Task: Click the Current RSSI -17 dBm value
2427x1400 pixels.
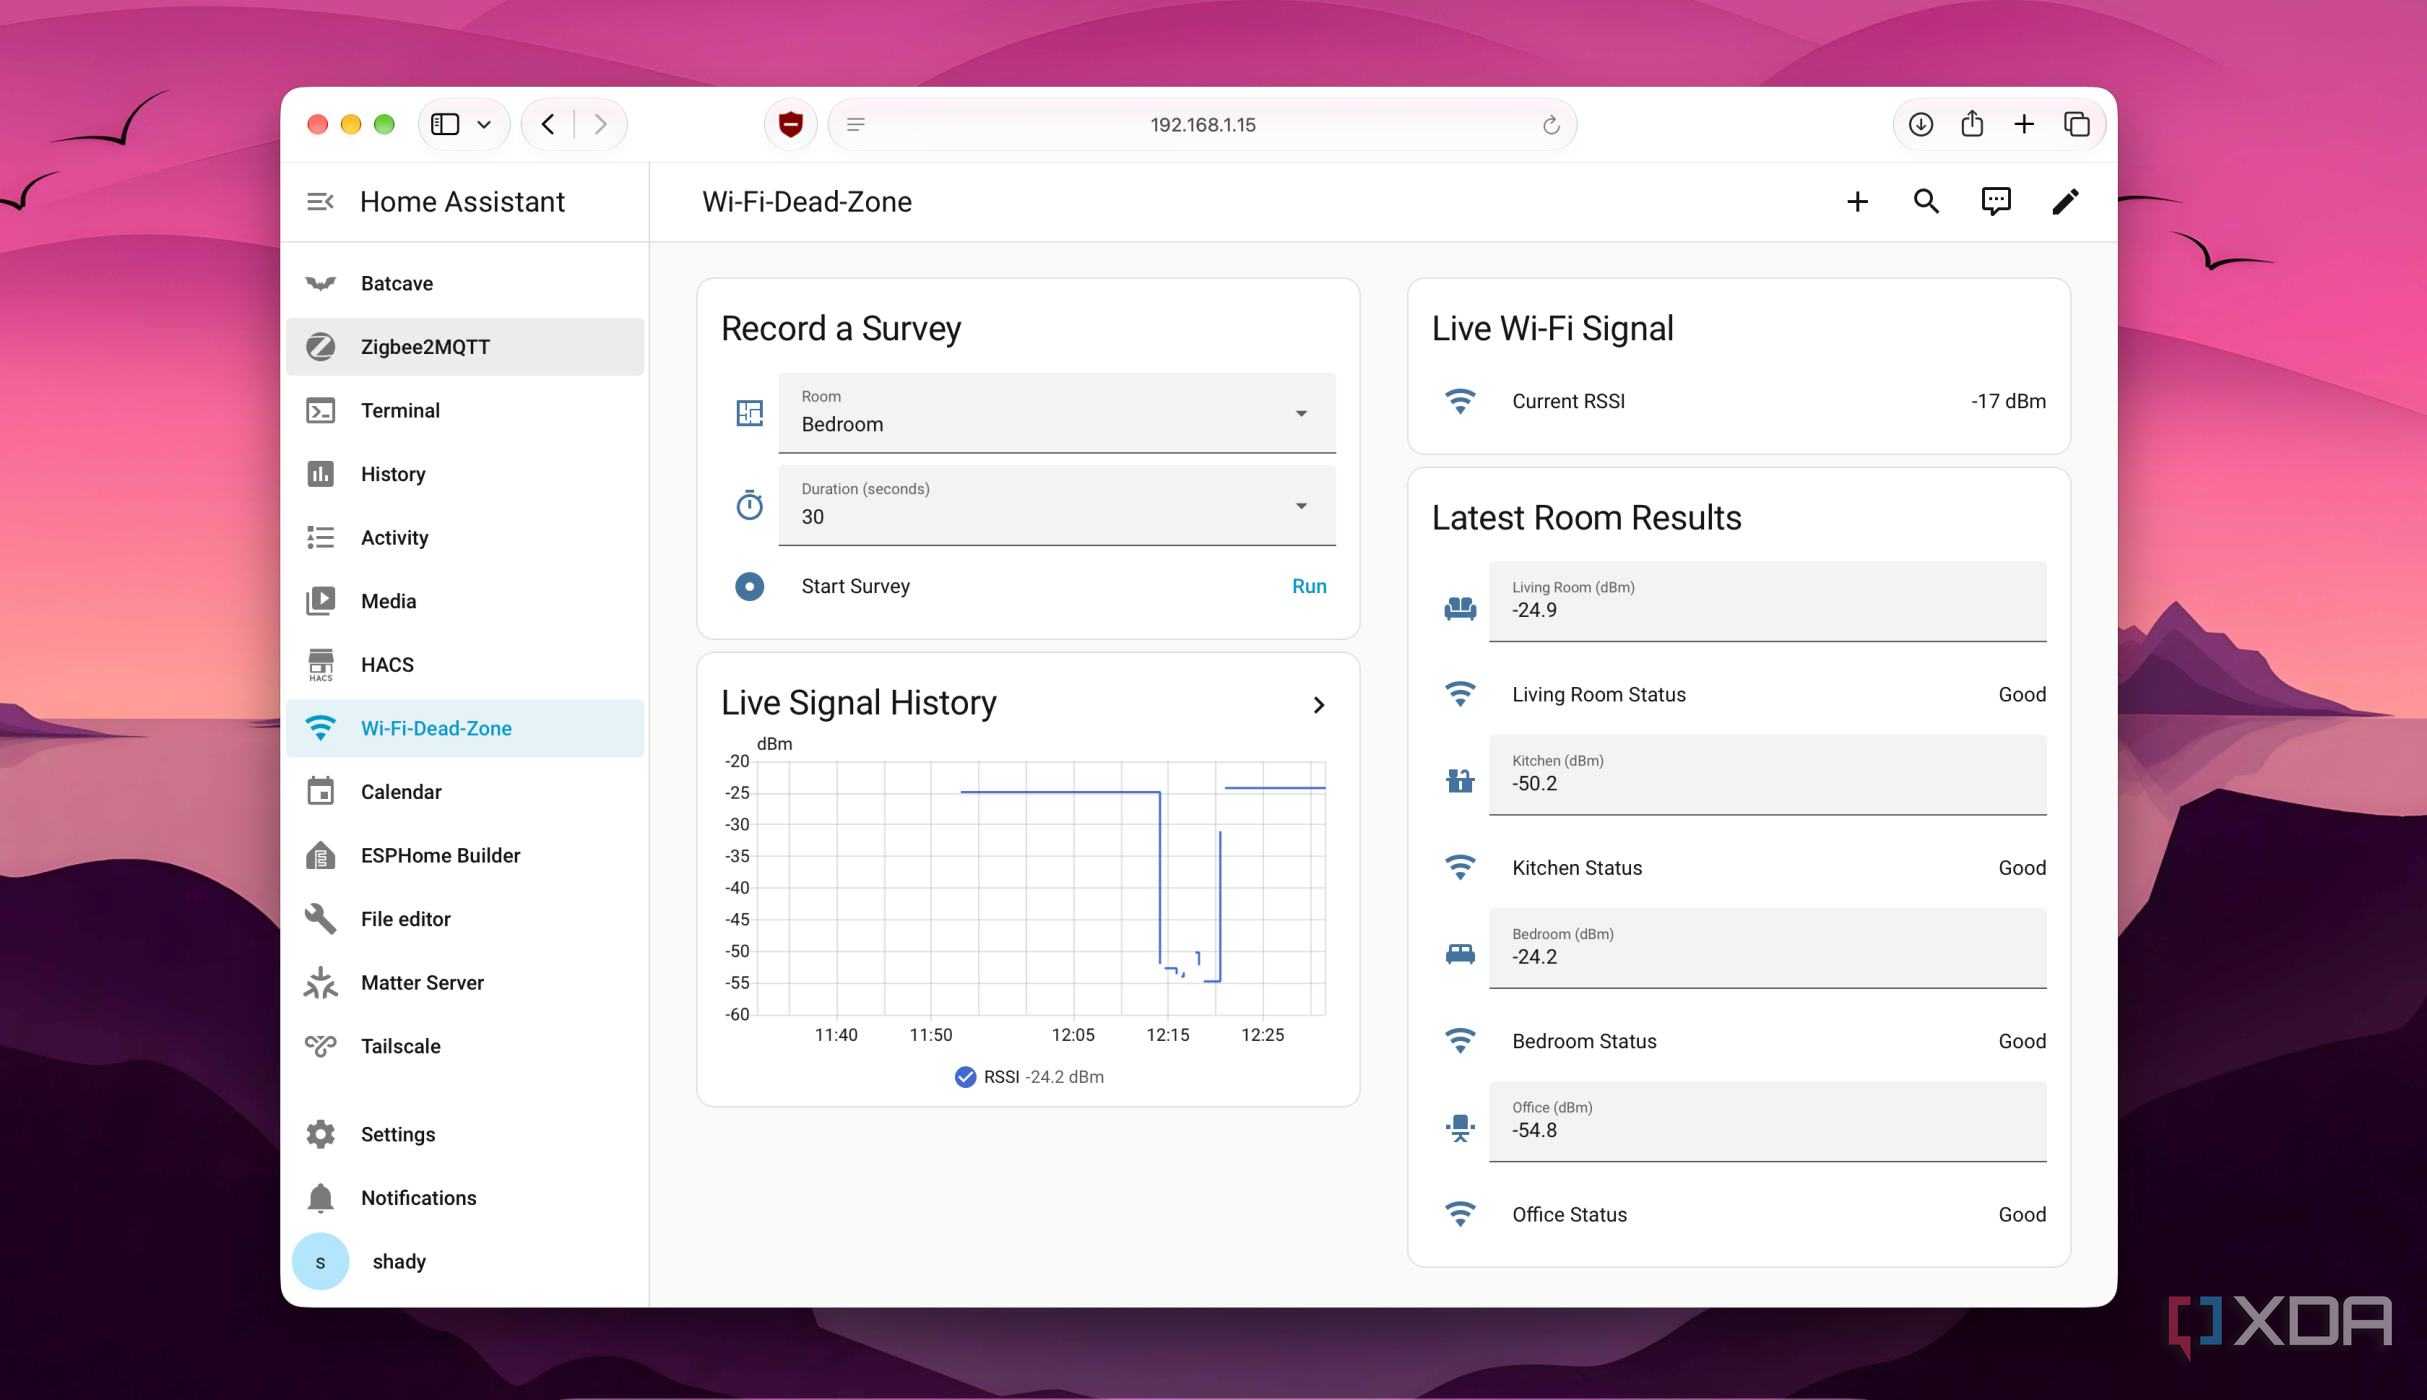Action: pyautogui.click(x=2008, y=402)
